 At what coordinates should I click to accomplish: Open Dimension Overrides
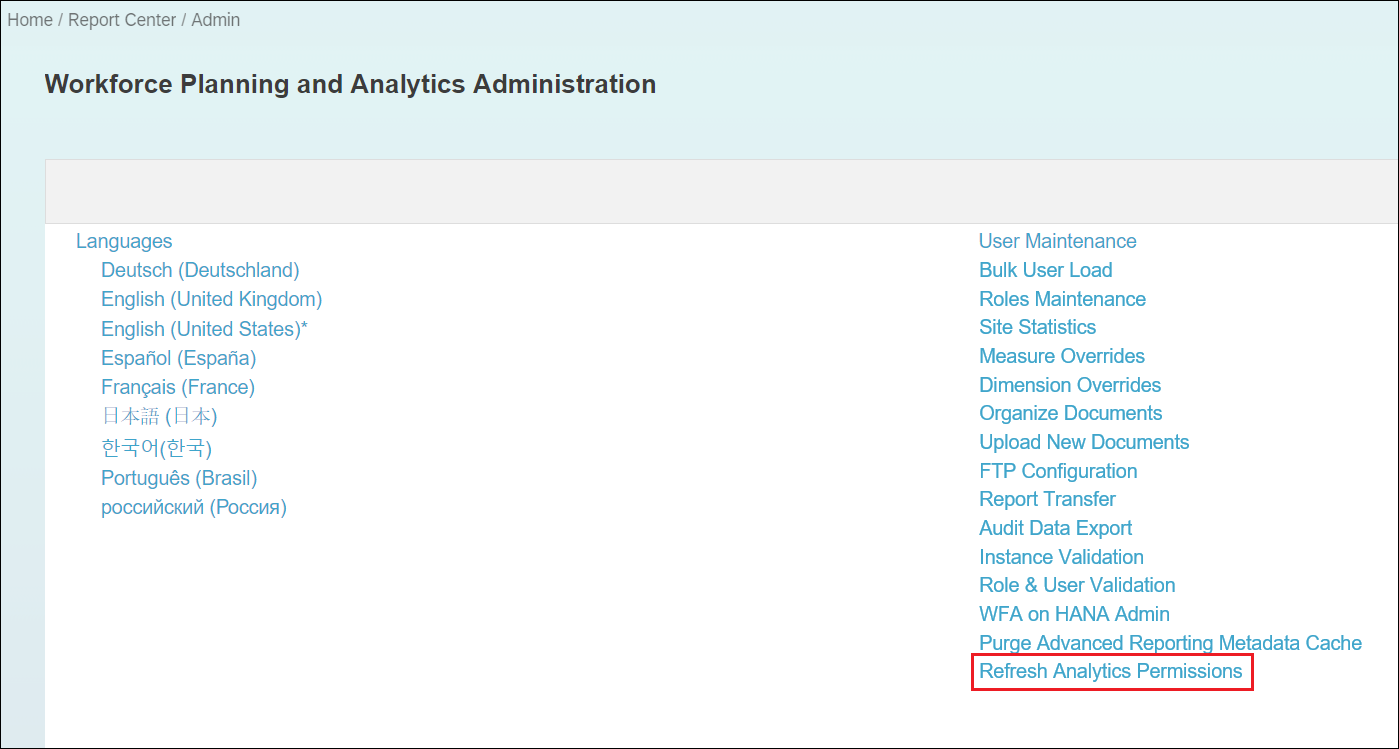point(1070,385)
